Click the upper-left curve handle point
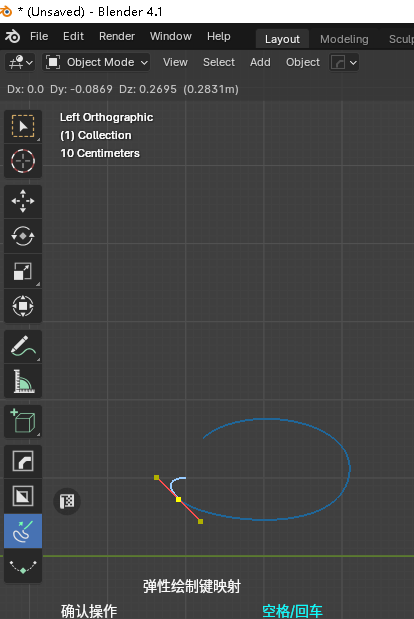This screenshot has width=414, height=619. [156, 478]
